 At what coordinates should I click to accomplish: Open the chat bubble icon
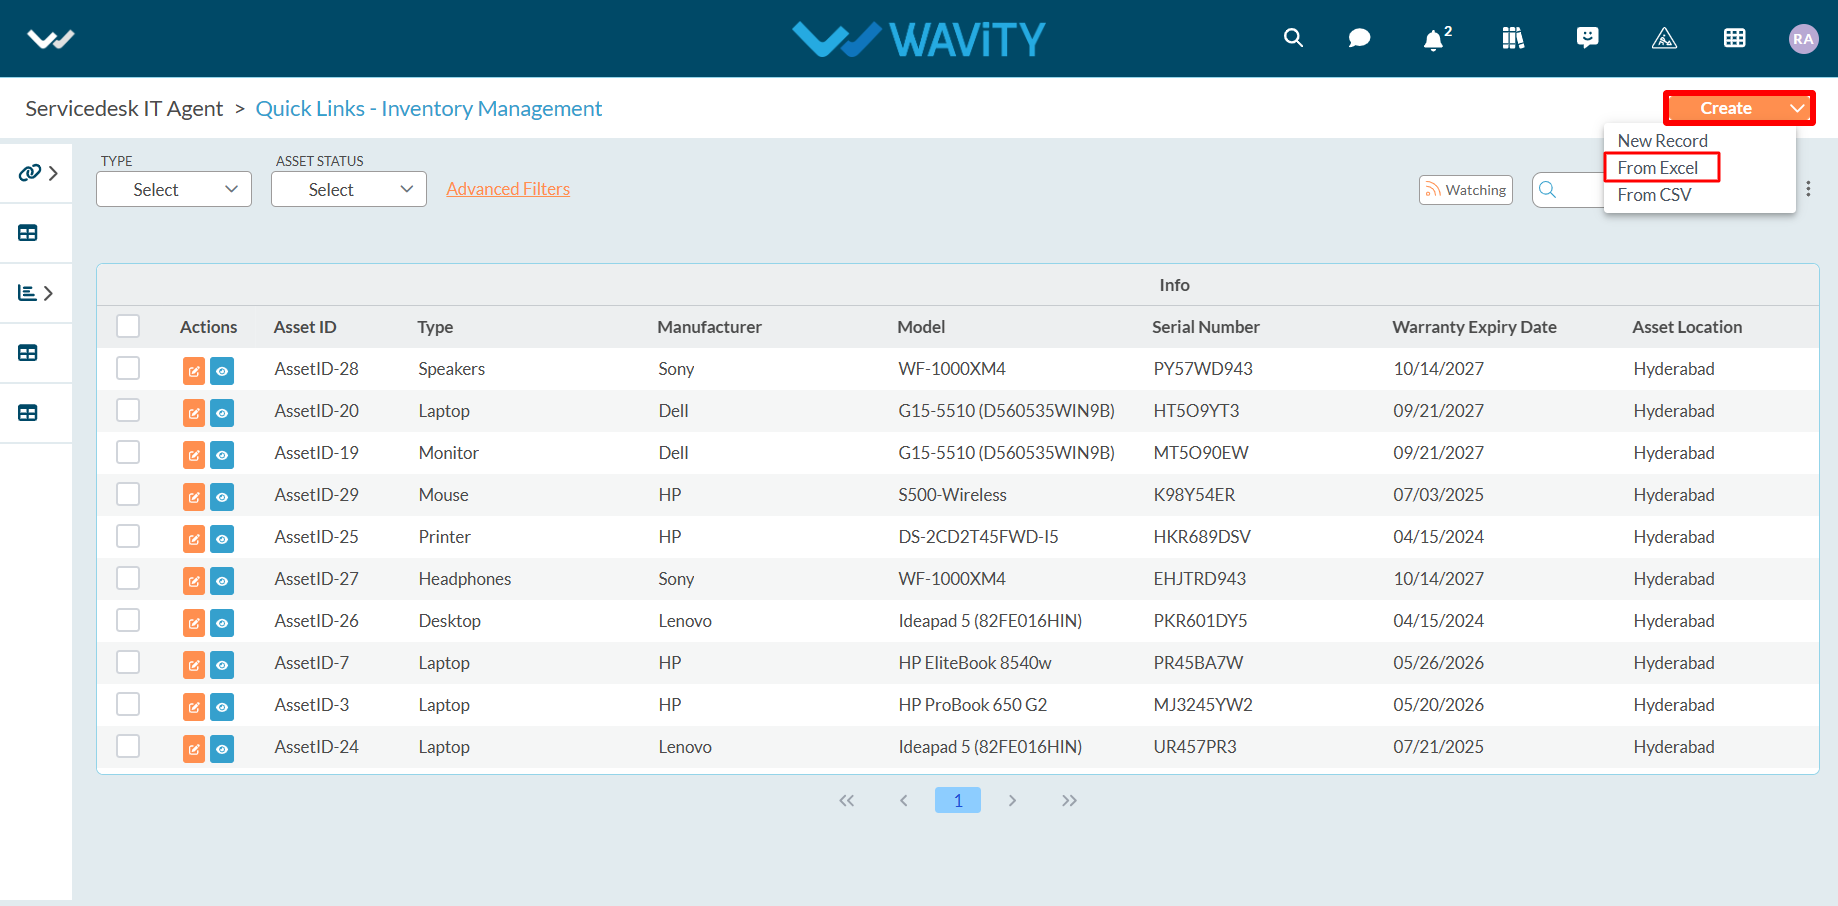click(1359, 38)
